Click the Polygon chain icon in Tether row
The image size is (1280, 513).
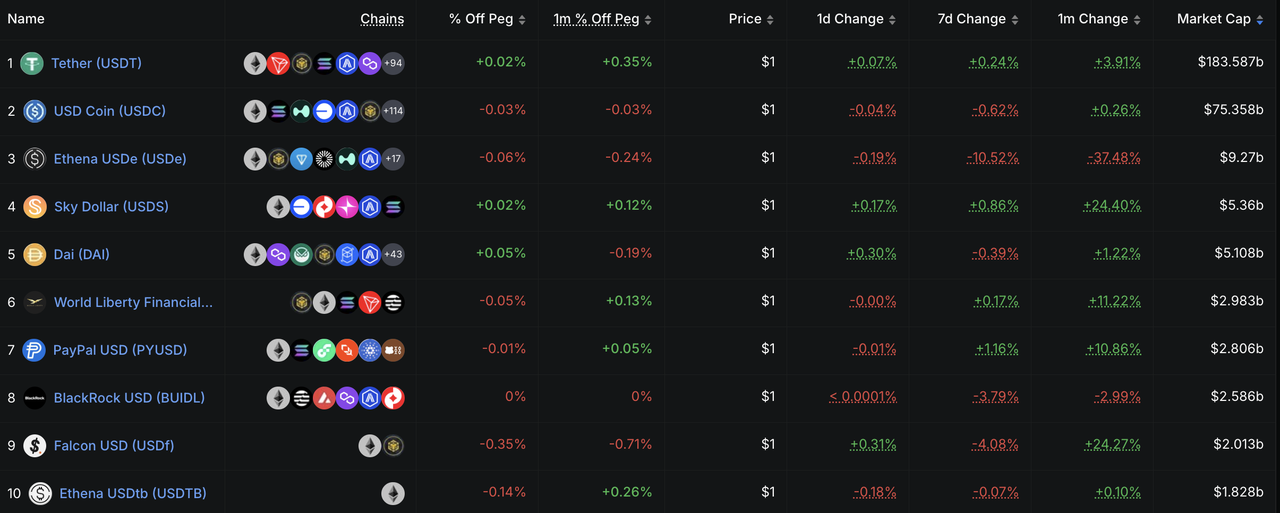click(x=370, y=63)
